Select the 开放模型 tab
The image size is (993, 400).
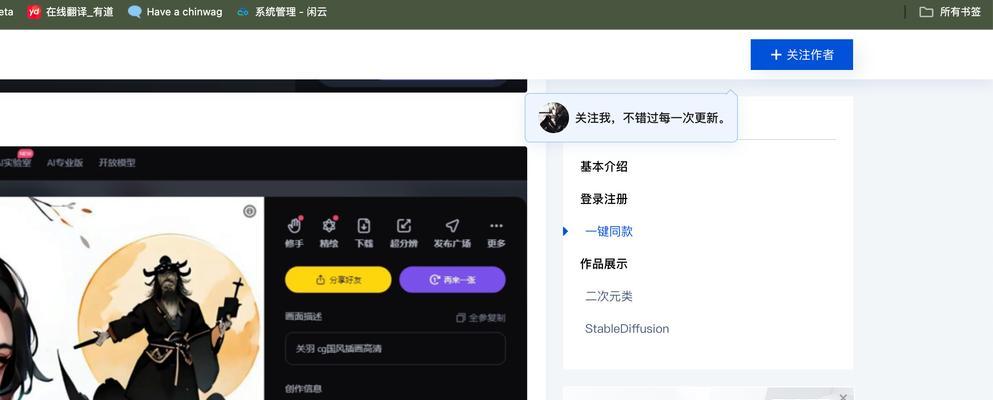click(117, 163)
